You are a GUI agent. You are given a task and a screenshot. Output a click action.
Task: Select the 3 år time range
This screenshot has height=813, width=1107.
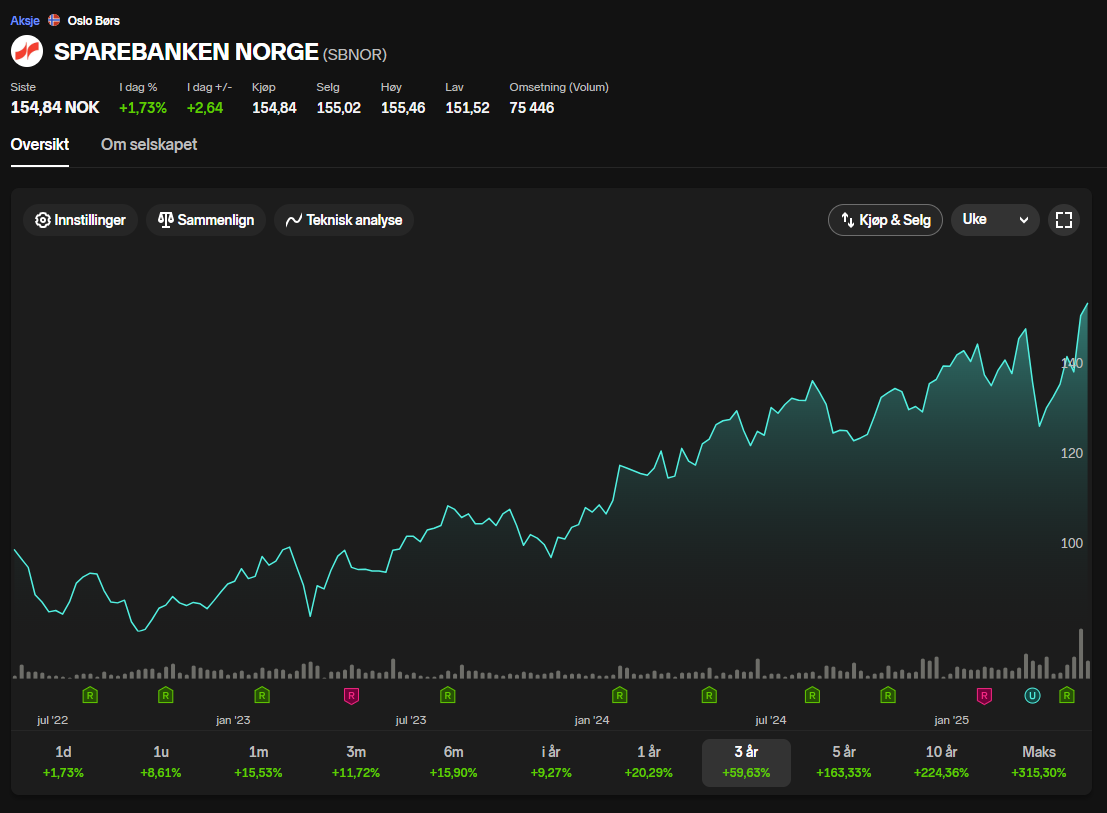tap(746, 762)
